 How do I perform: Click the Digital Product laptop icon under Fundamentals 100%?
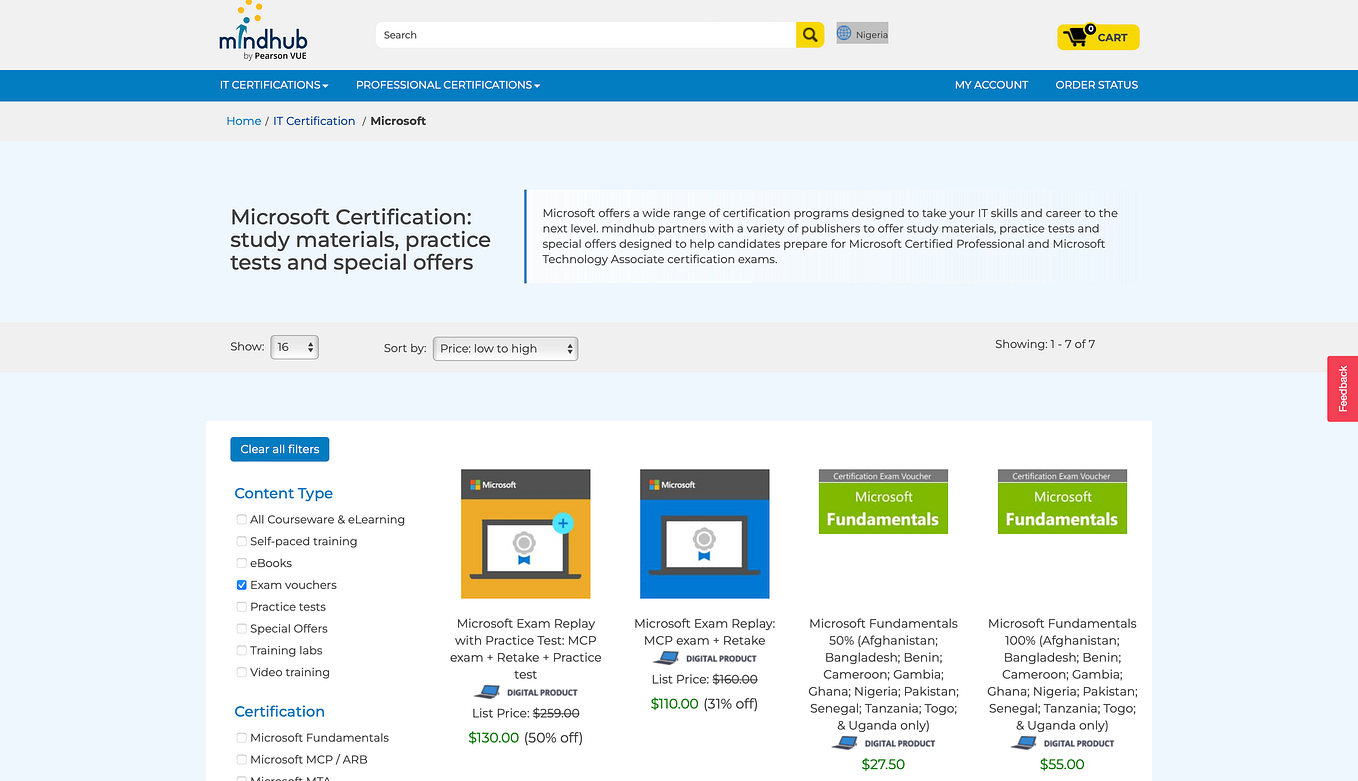point(1024,743)
